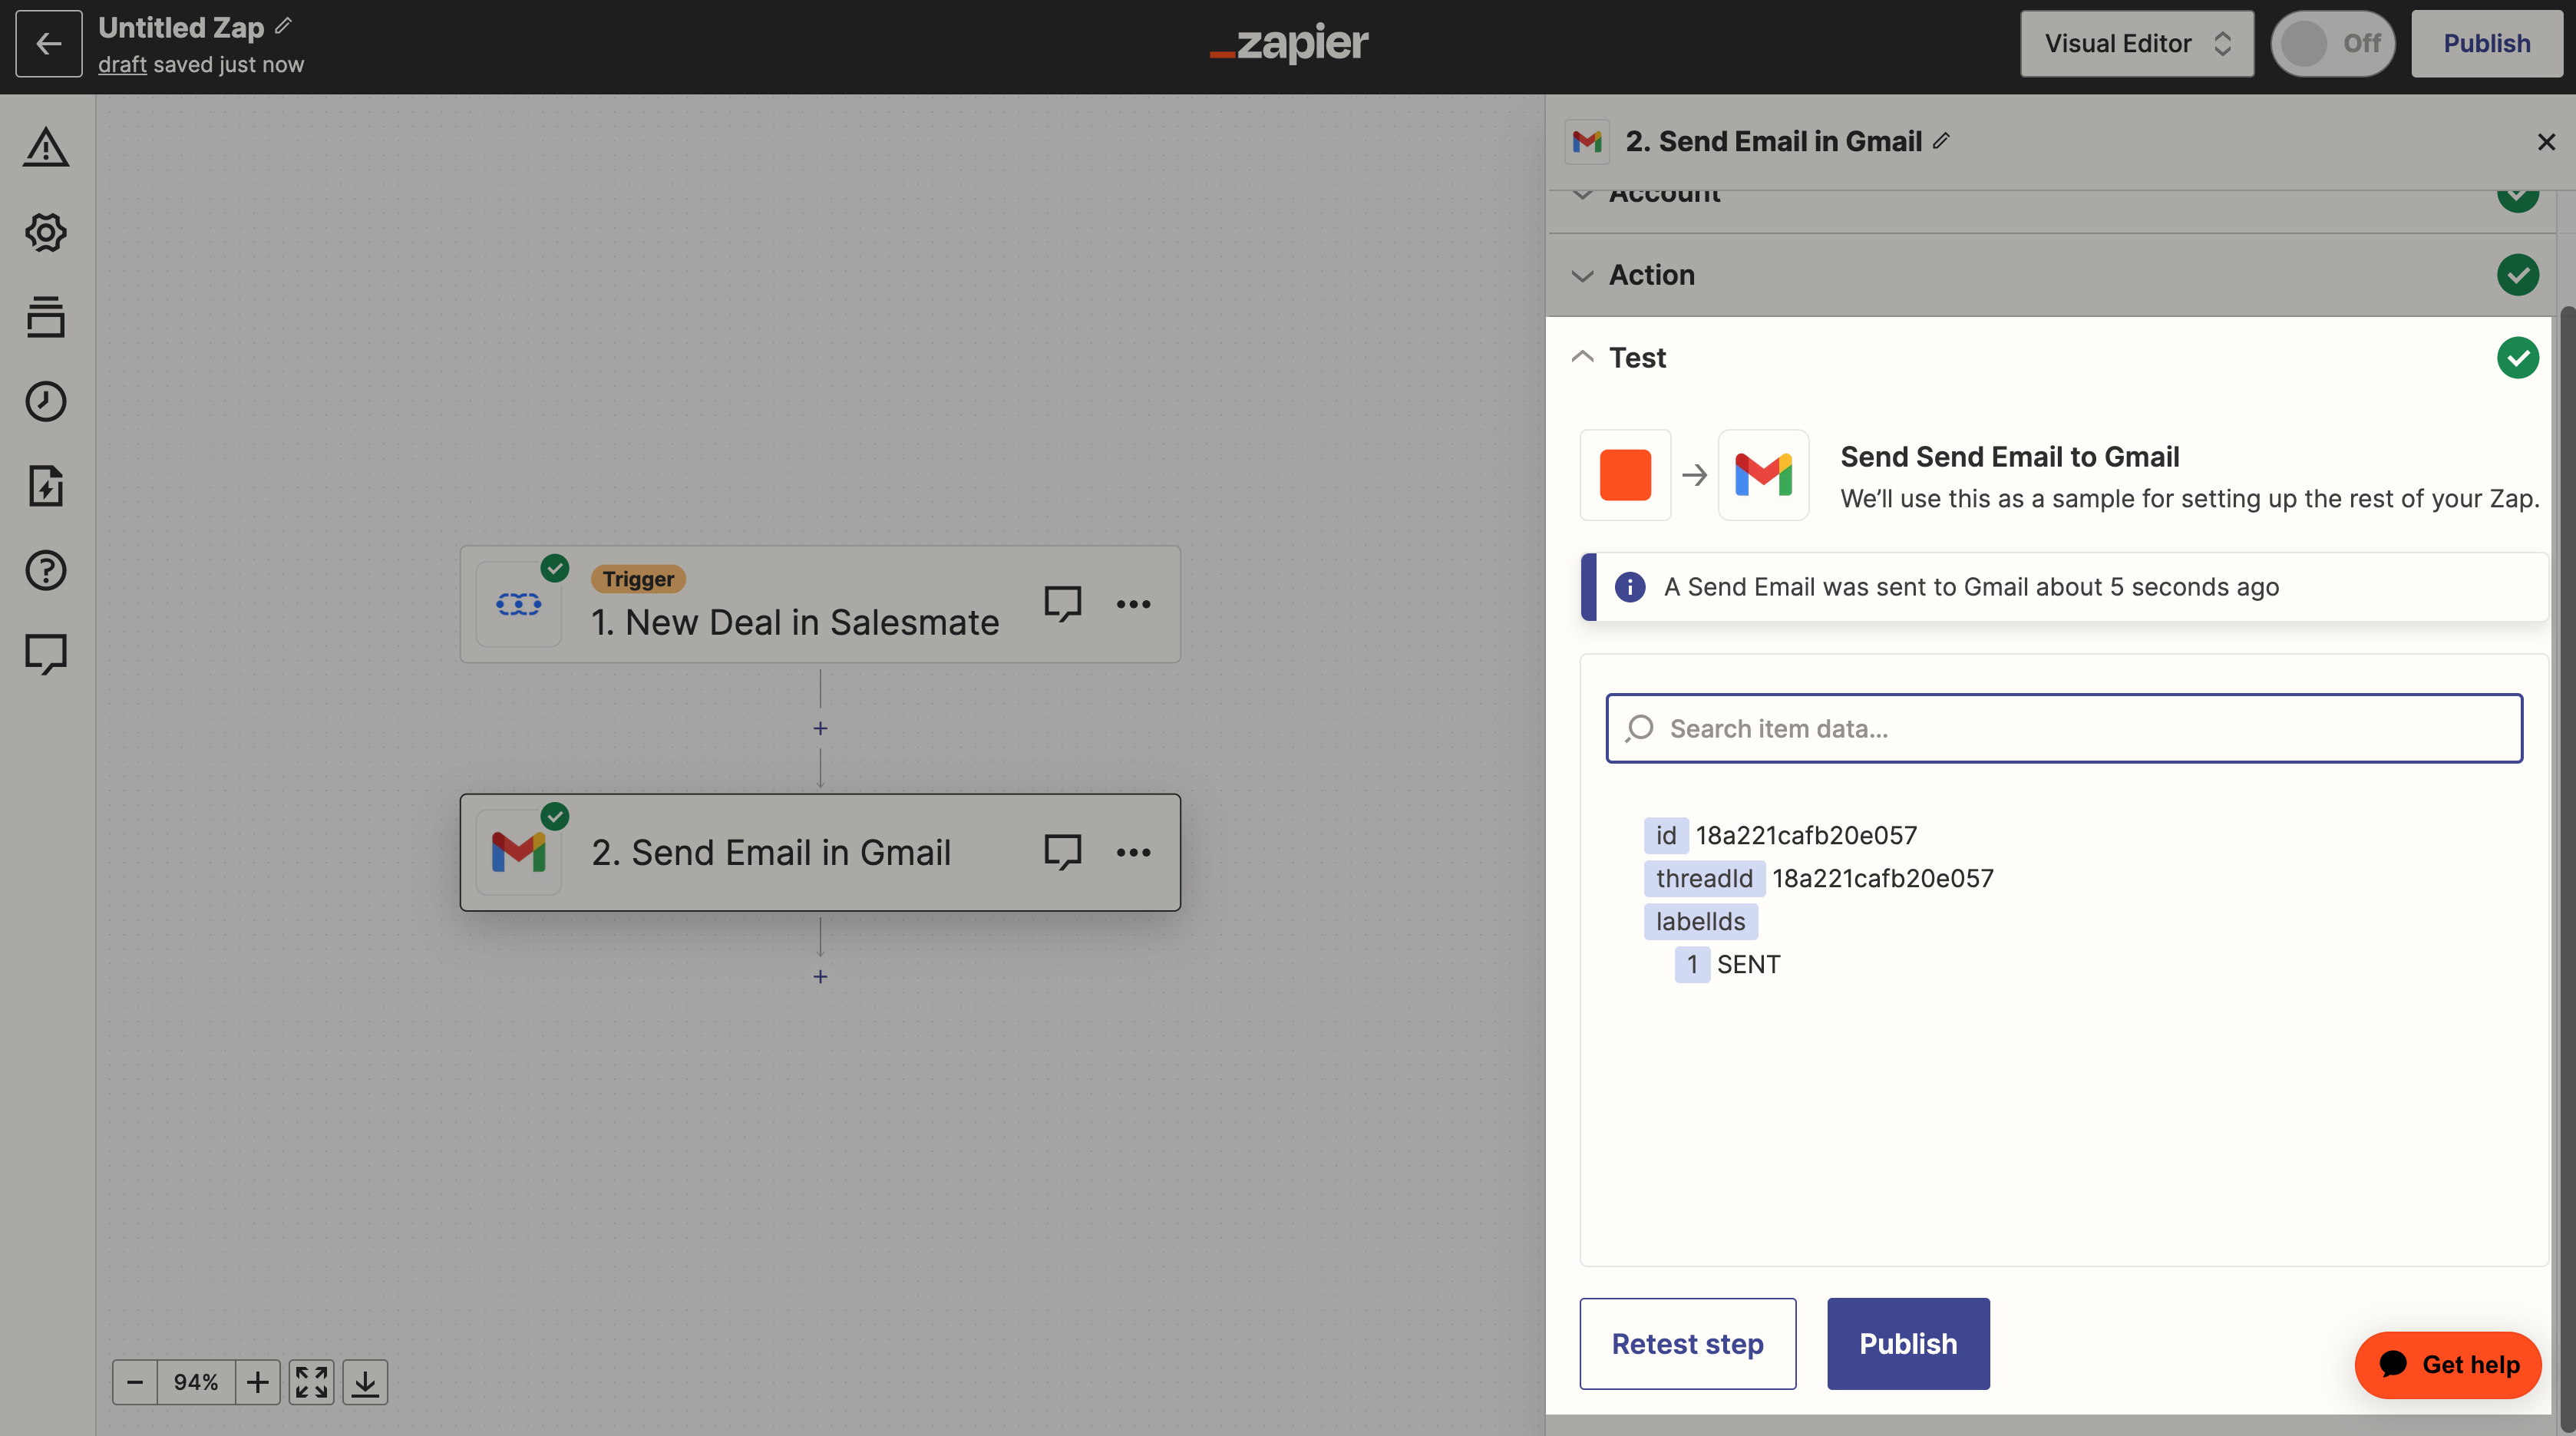Select the id data value 18a221cafb20e057
This screenshot has width=2576, height=1436.
pos(1806,835)
